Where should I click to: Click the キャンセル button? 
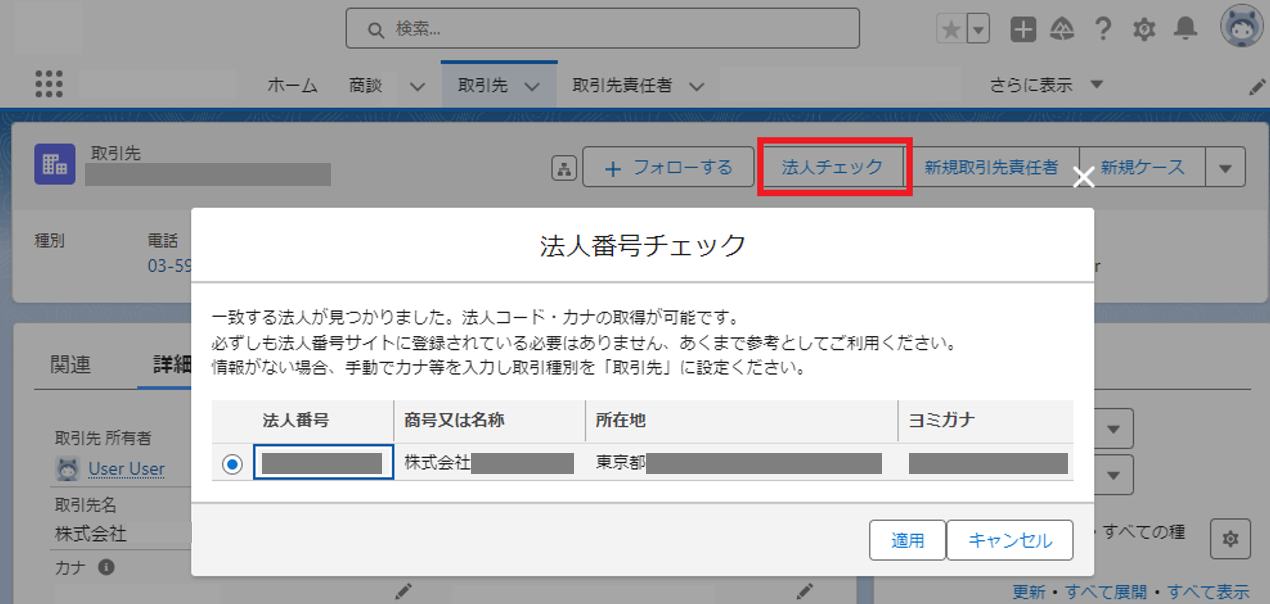1010,540
